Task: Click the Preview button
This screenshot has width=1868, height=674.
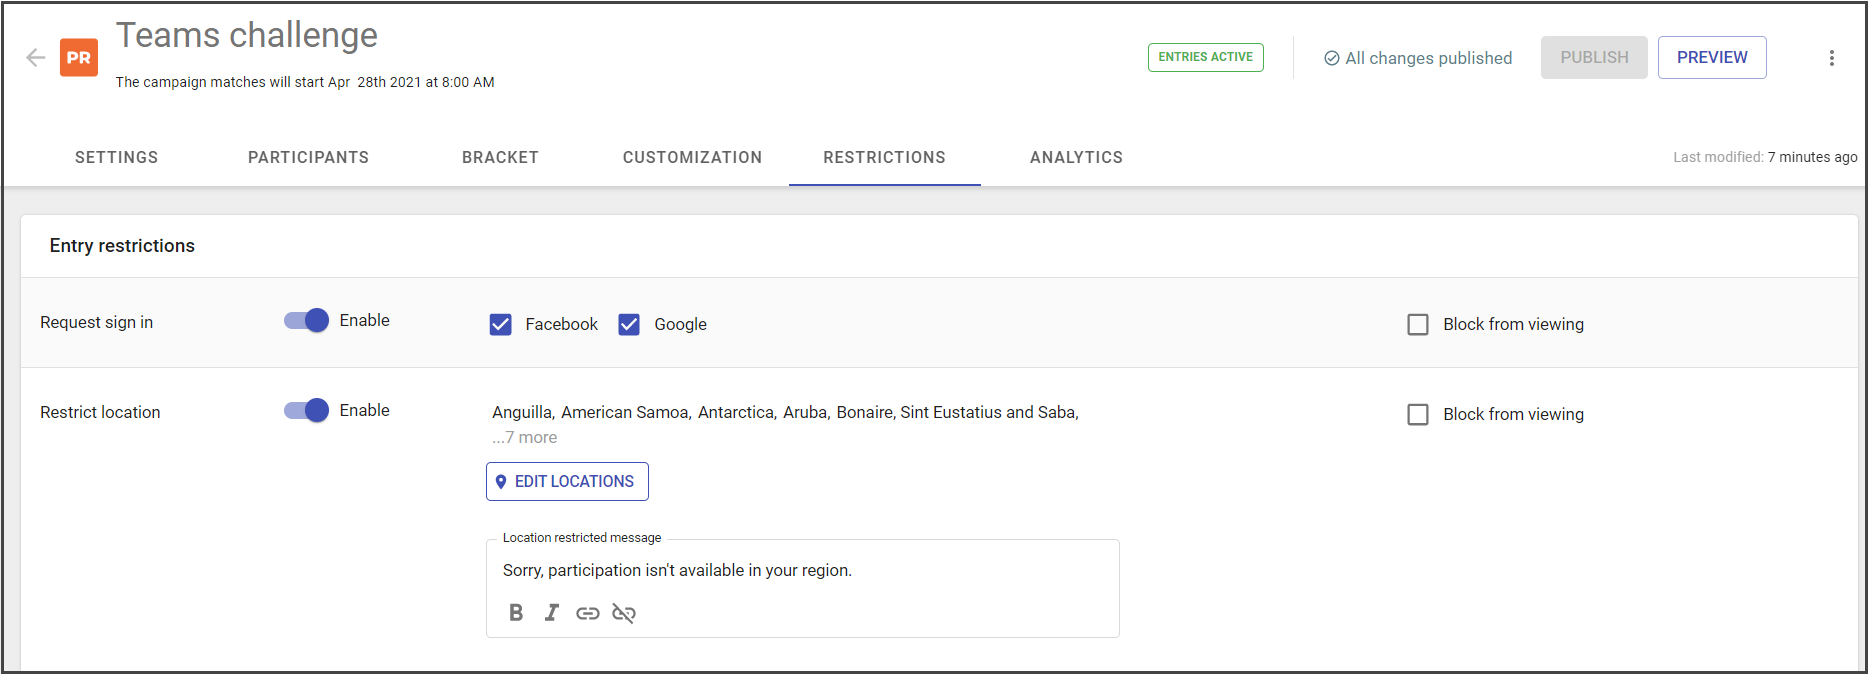Action: pos(1712,58)
